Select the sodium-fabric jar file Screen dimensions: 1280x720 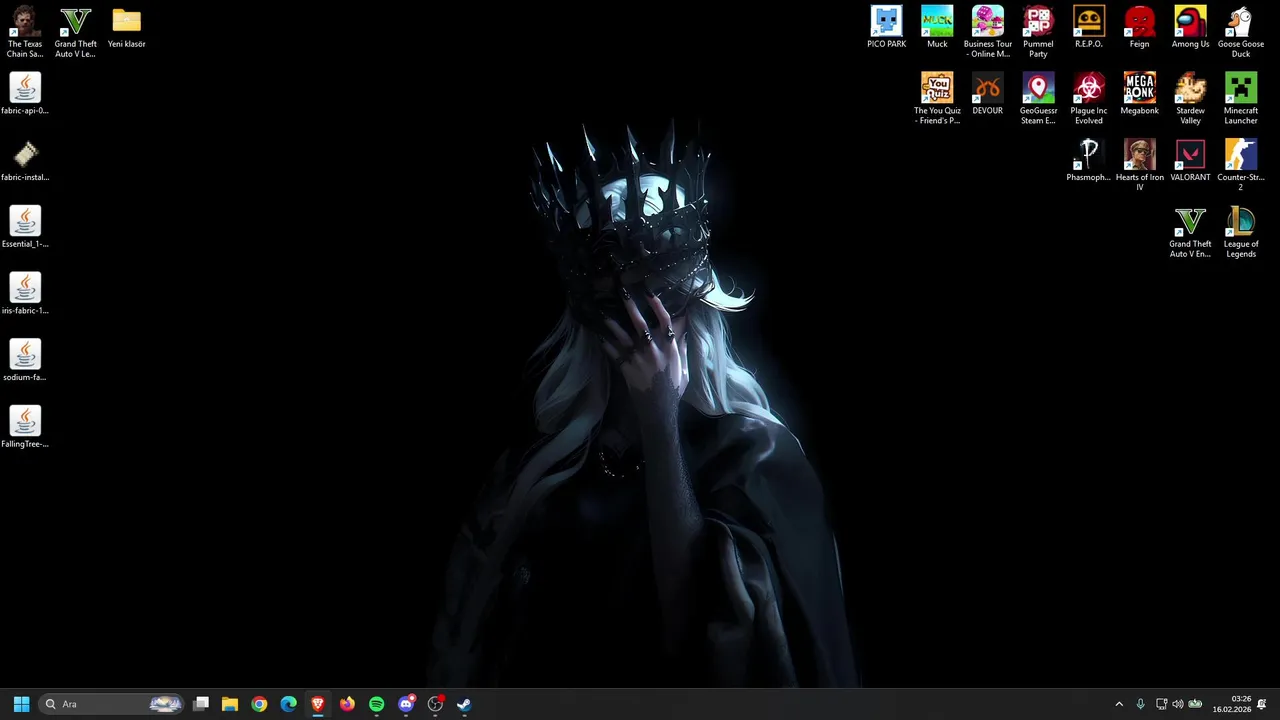(25, 361)
